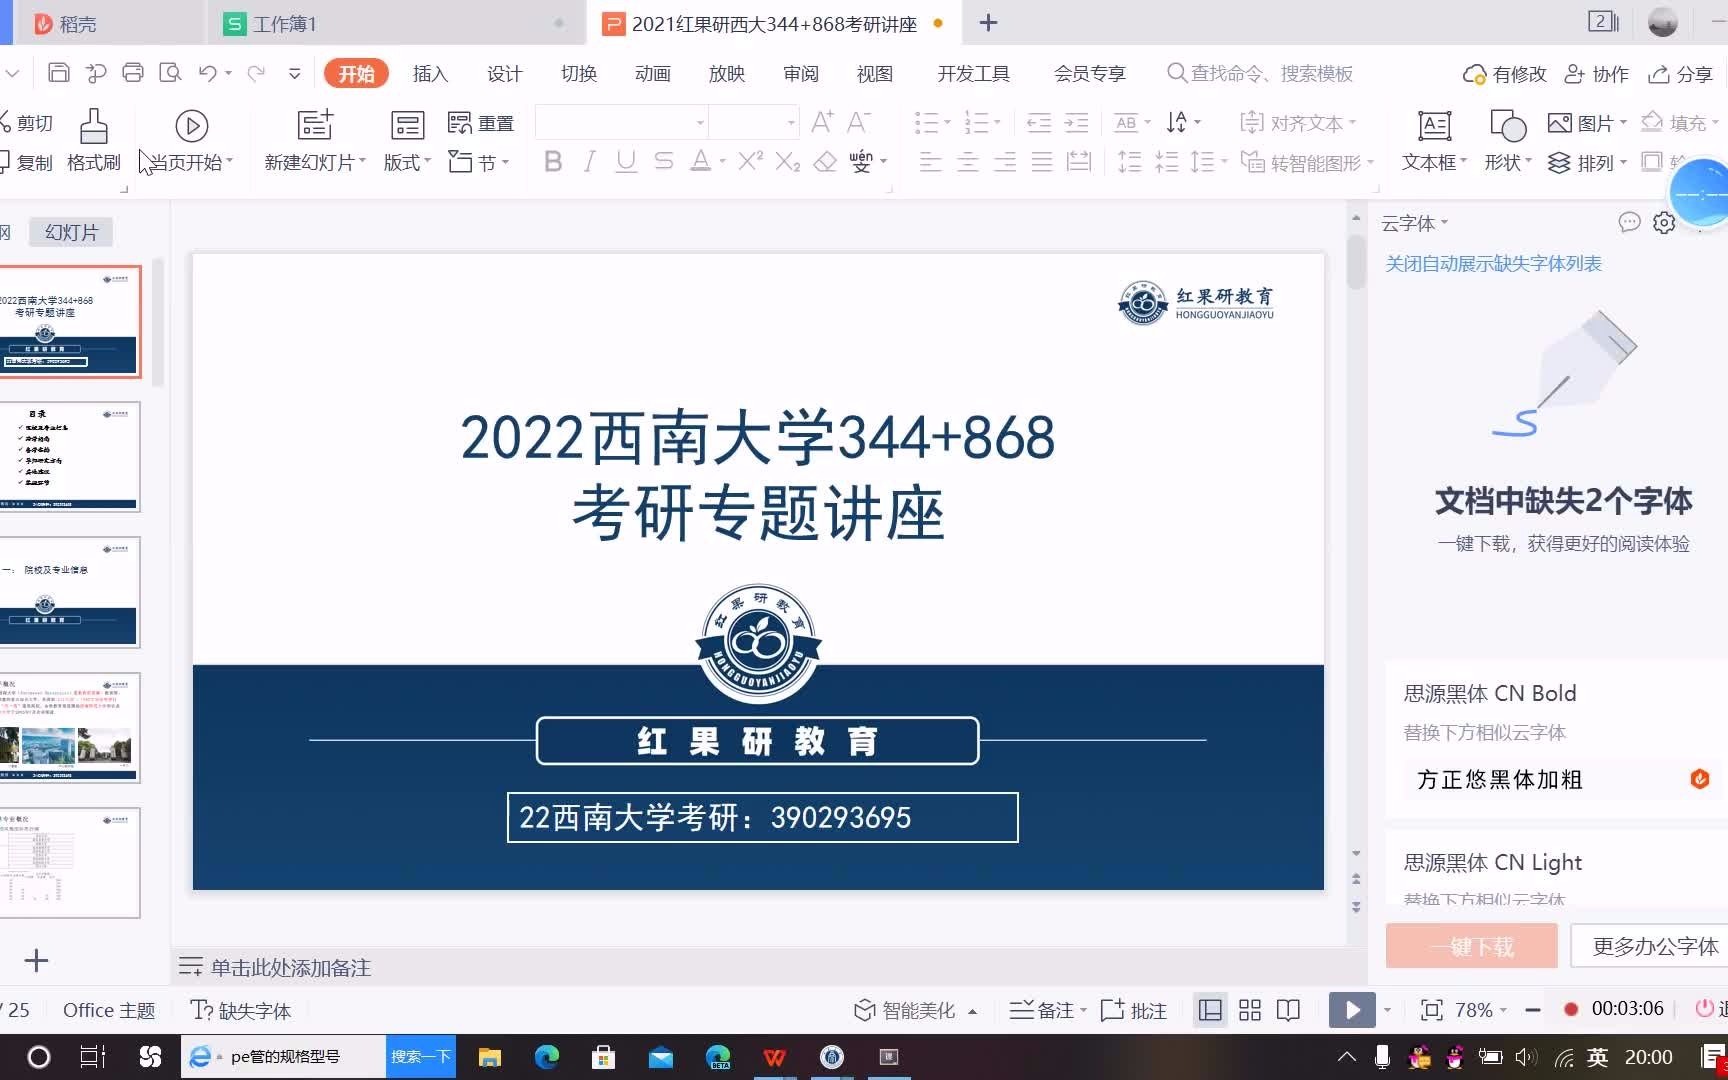The height and width of the screenshot is (1080, 1728).
Task: Decrease paragraph indent
Action: (x=1039, y=123)
